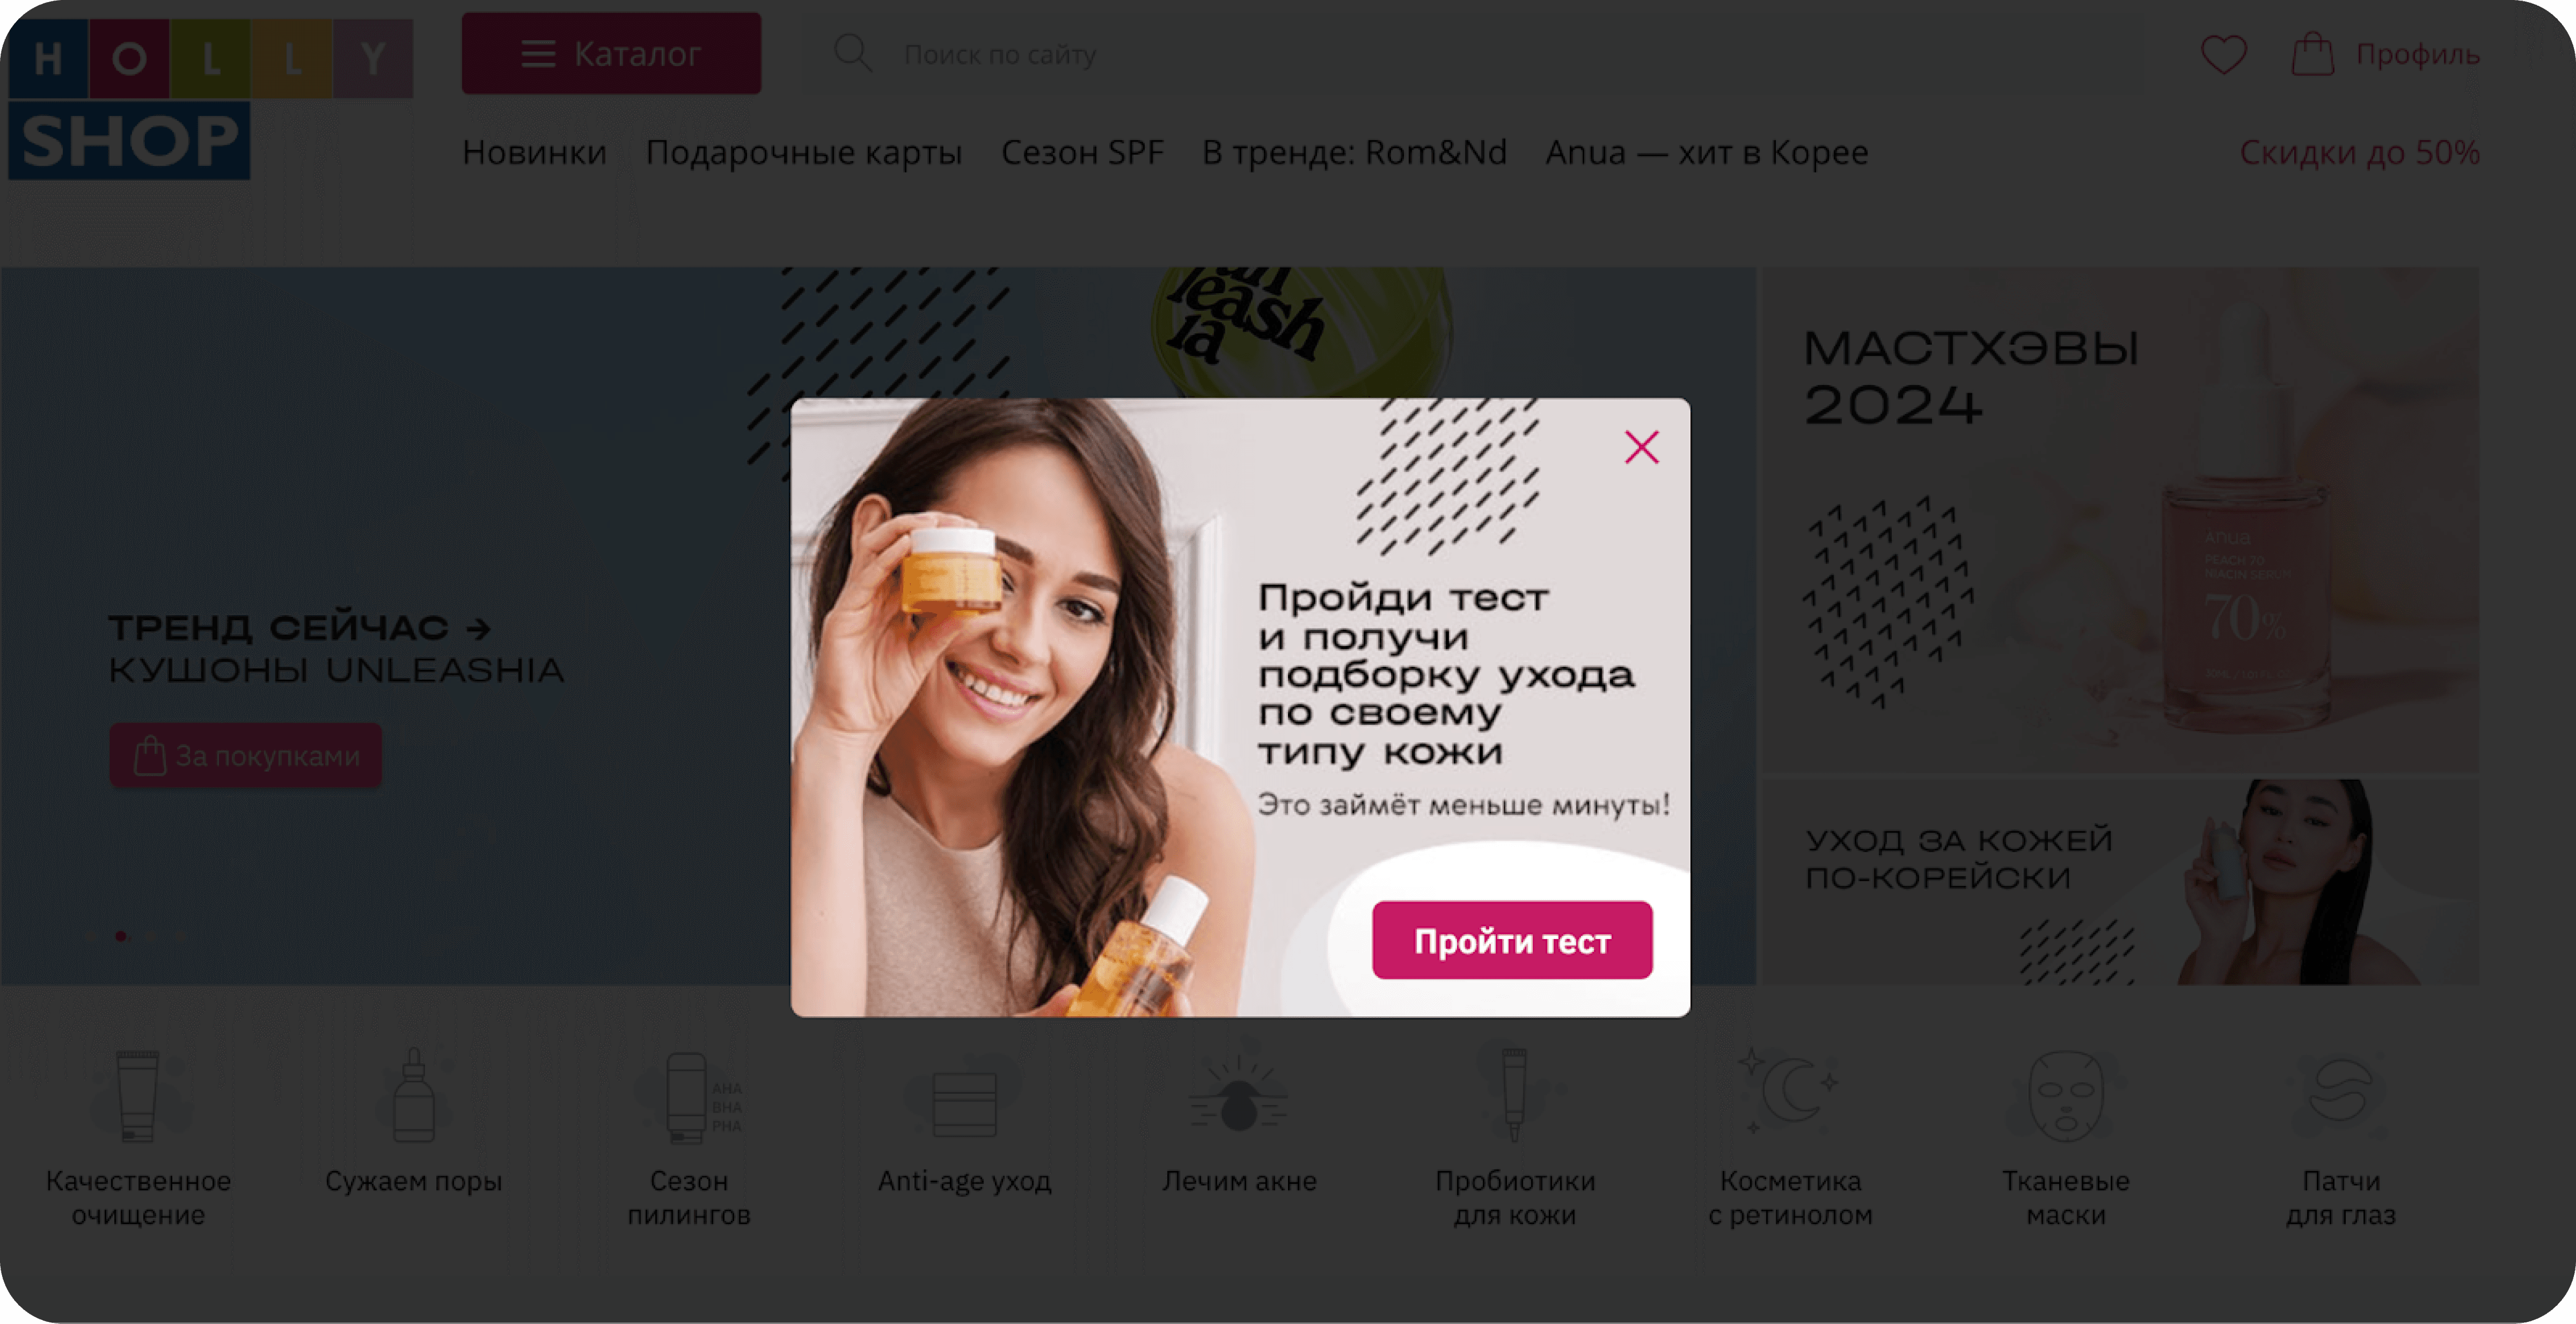Go to the Holly Shop logo home

(210, 98)
